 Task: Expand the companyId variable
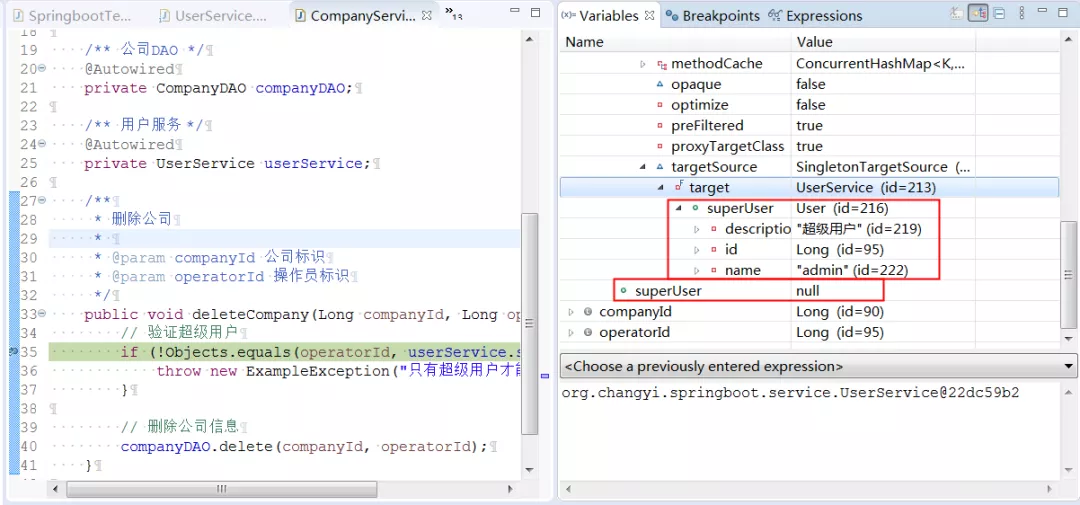pos(571,312)
